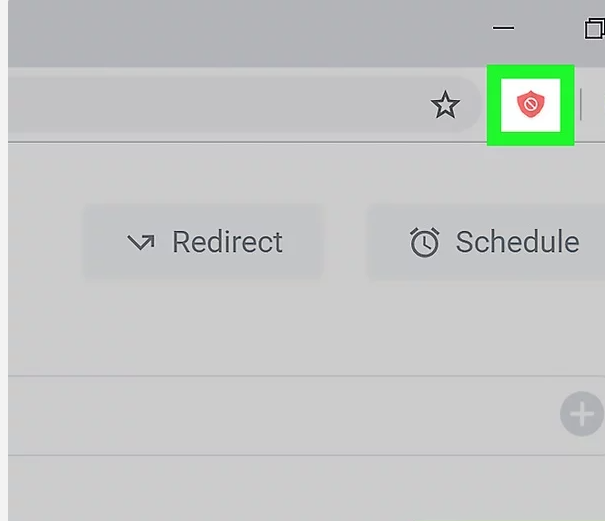This screenshot has width=605, height=521.
Task: Open the Schedule settings button
Action: (485, 242)
